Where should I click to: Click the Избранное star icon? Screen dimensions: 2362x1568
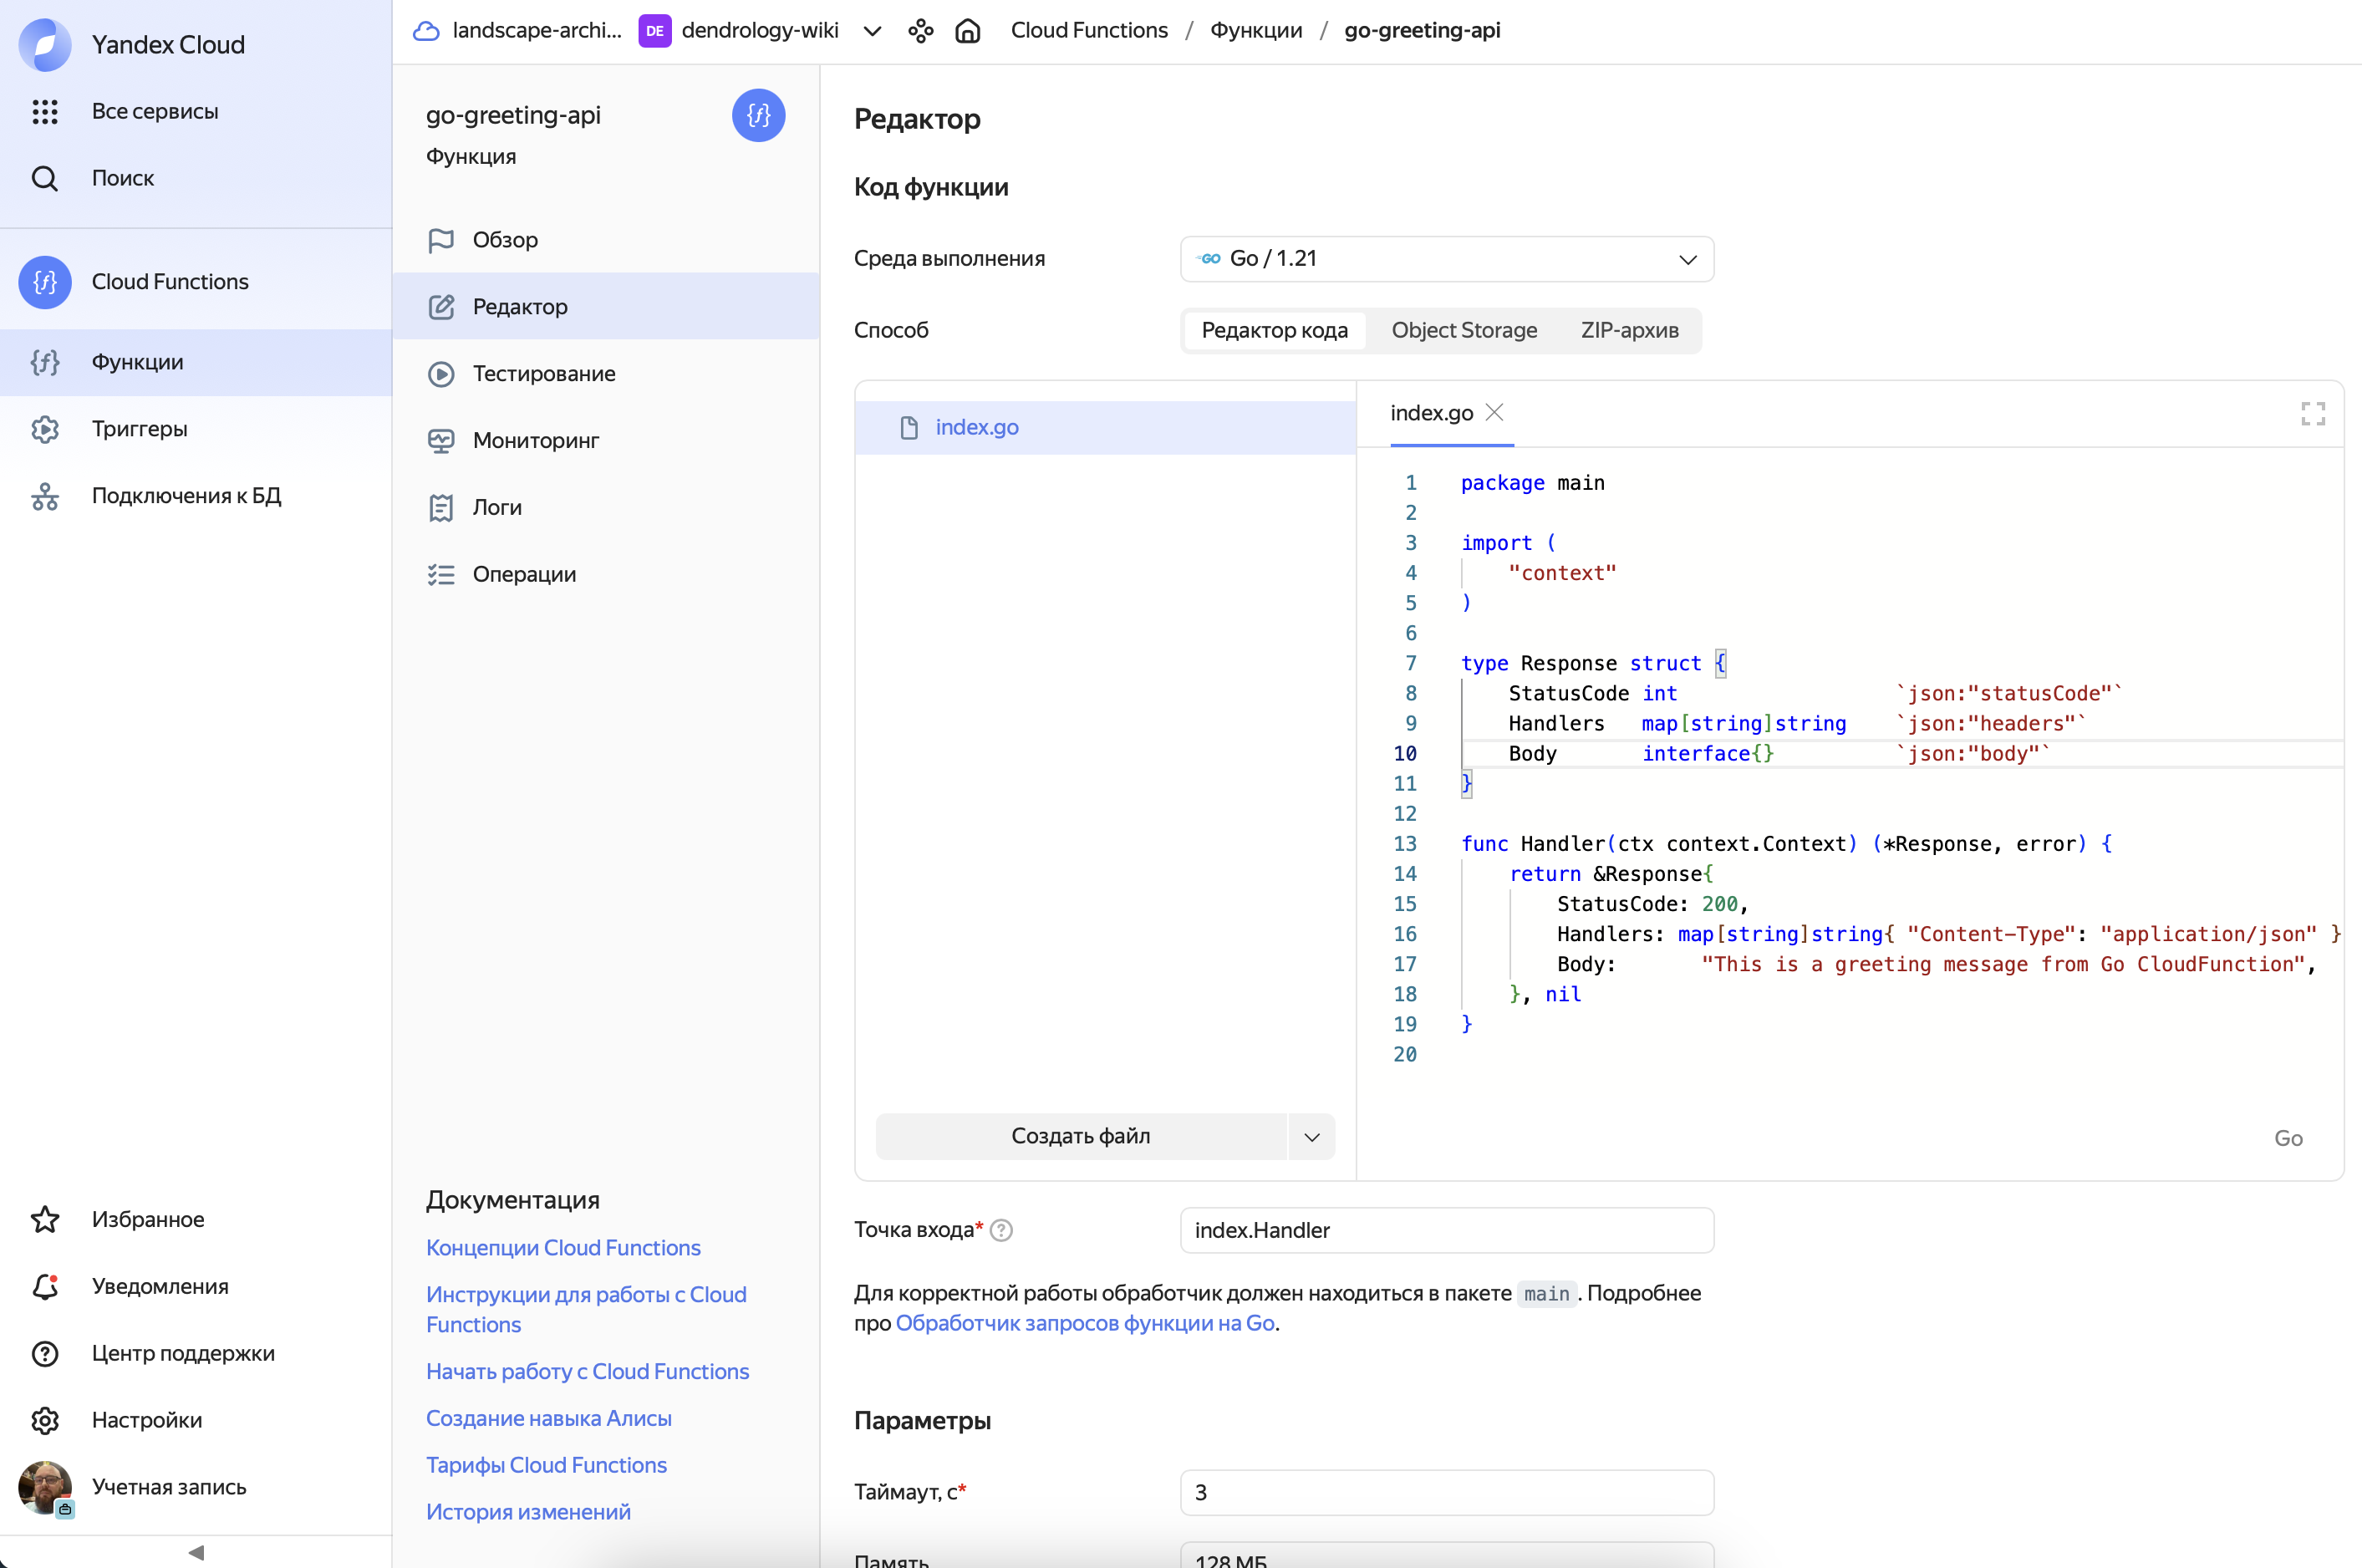(x=45, y=1219)
